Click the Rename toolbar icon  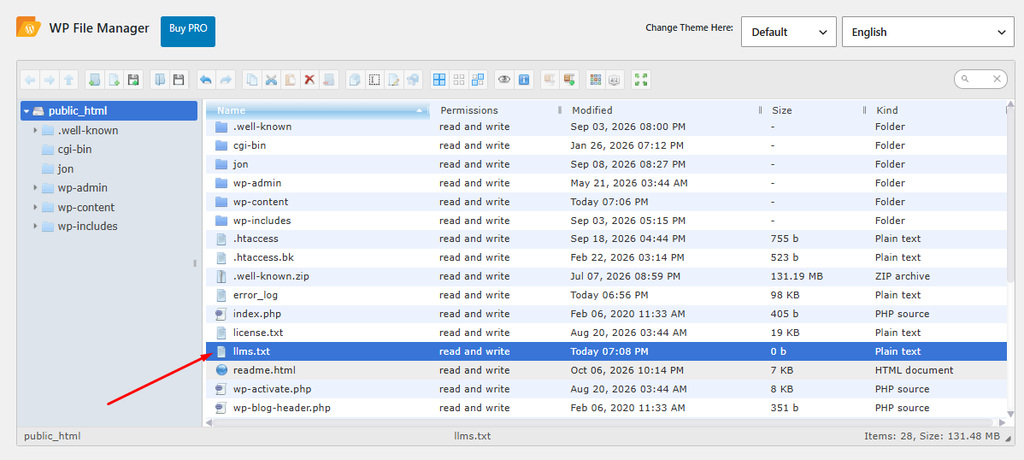374,80
